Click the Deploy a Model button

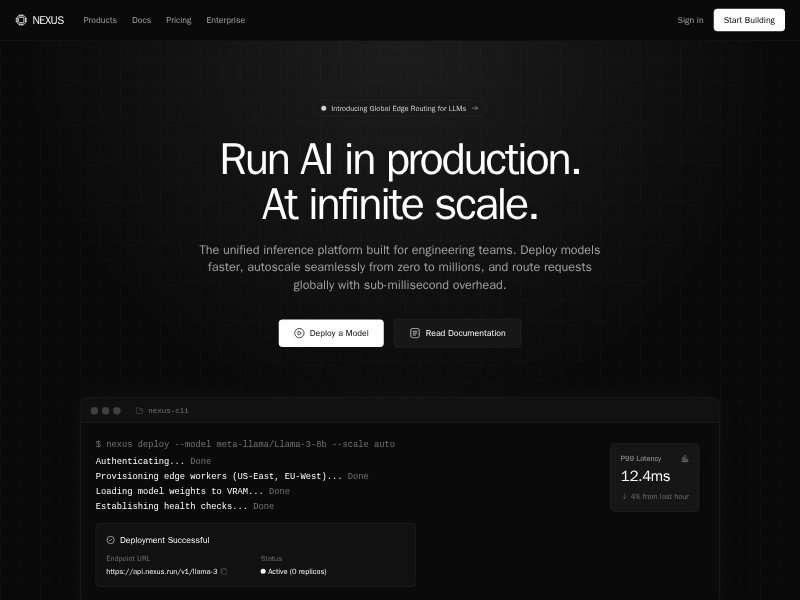(x=331, y=333)
